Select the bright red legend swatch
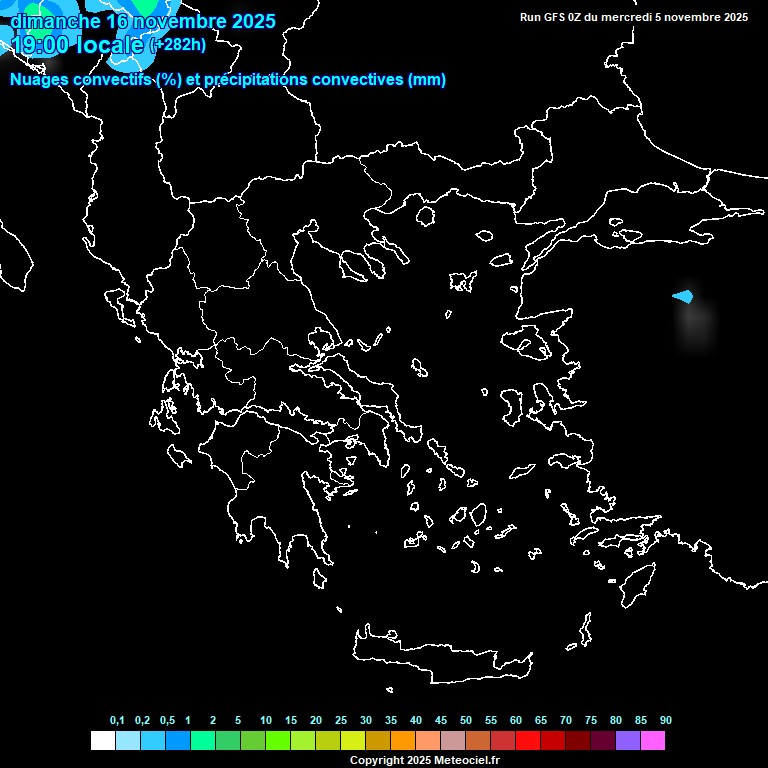Image resolution: width=768 pixels, height=768 pixels. [x=528, y=741]
